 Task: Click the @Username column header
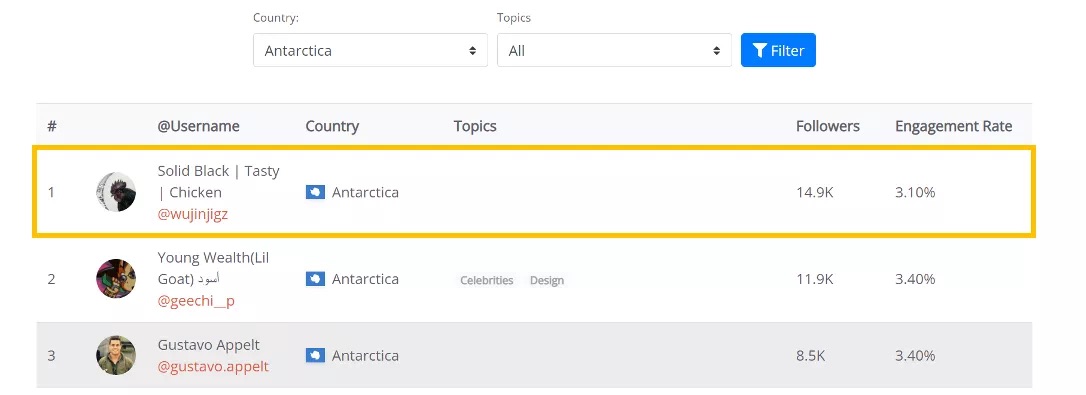coord(199,126)
